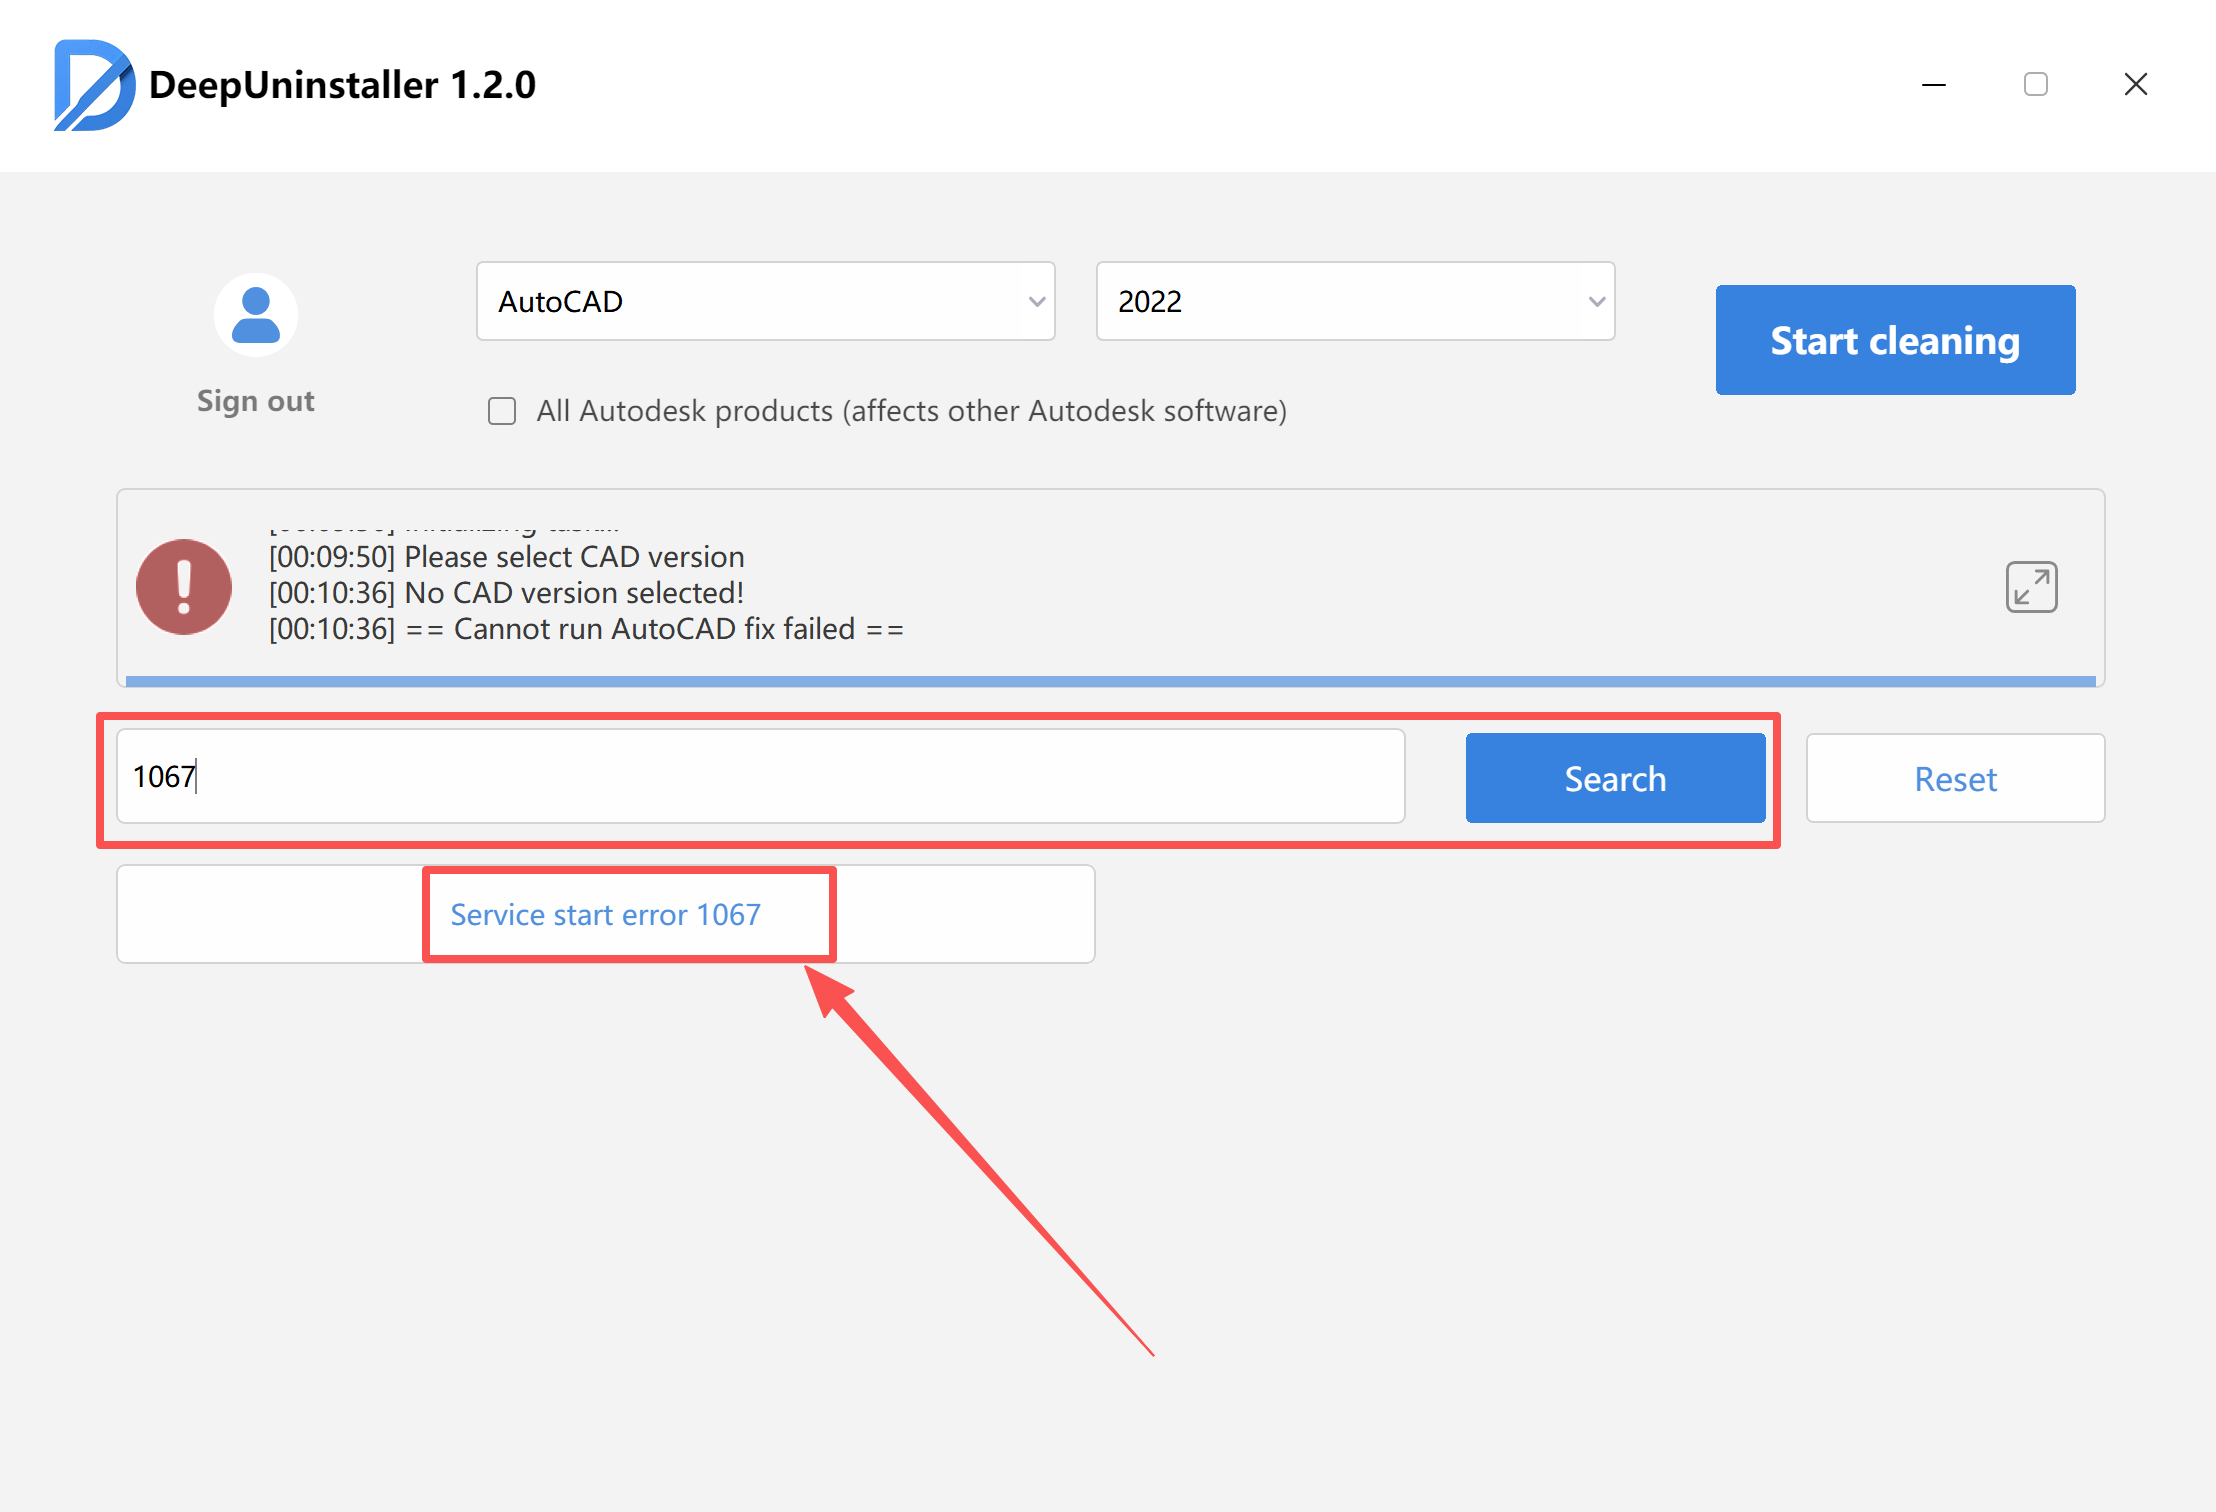Click the DeepUninstaller logo icon

coord(93,85)
